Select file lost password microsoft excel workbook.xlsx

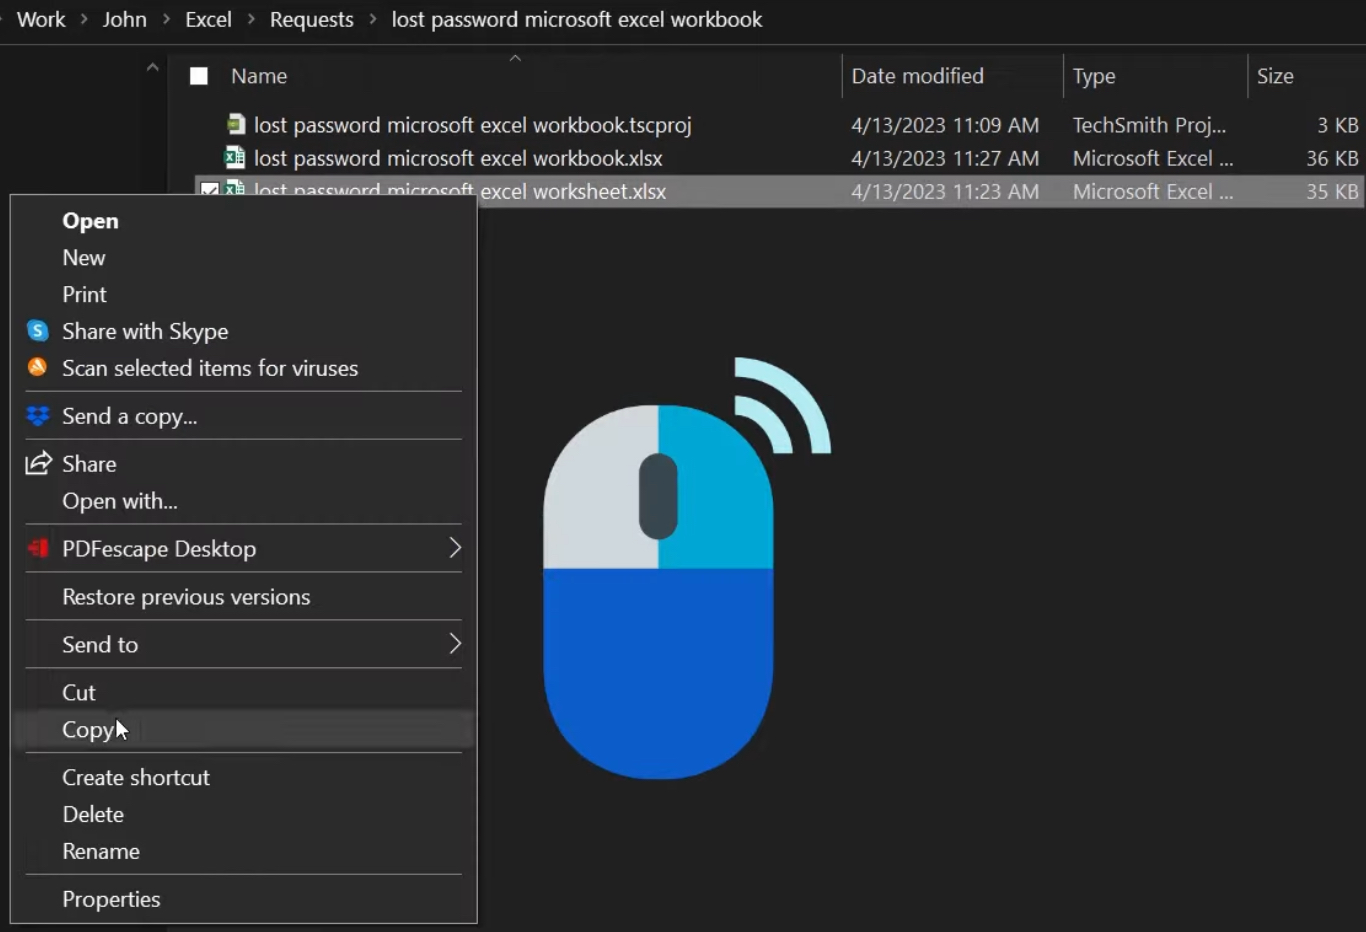[458, 158]
